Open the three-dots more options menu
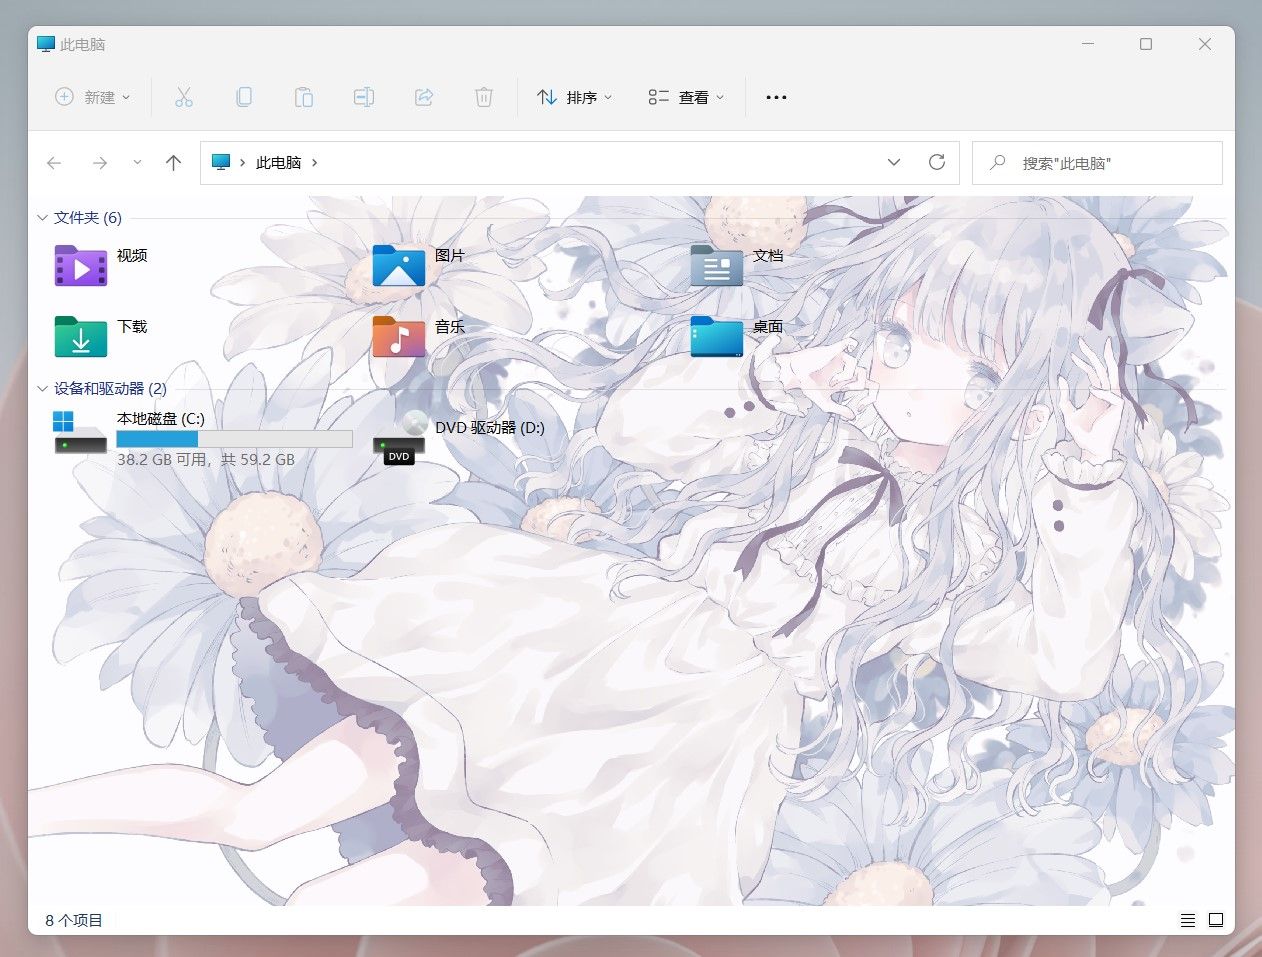Image resolution: width=1262 pixels, height=957 pixels. 776,97
